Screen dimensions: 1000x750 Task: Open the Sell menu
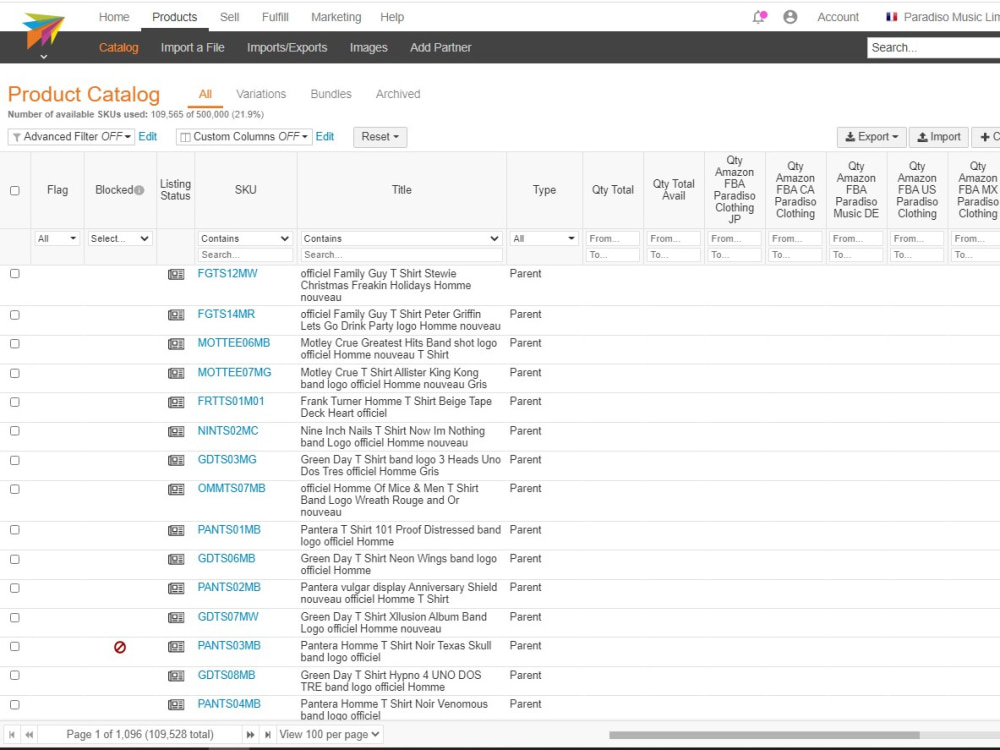230,17
